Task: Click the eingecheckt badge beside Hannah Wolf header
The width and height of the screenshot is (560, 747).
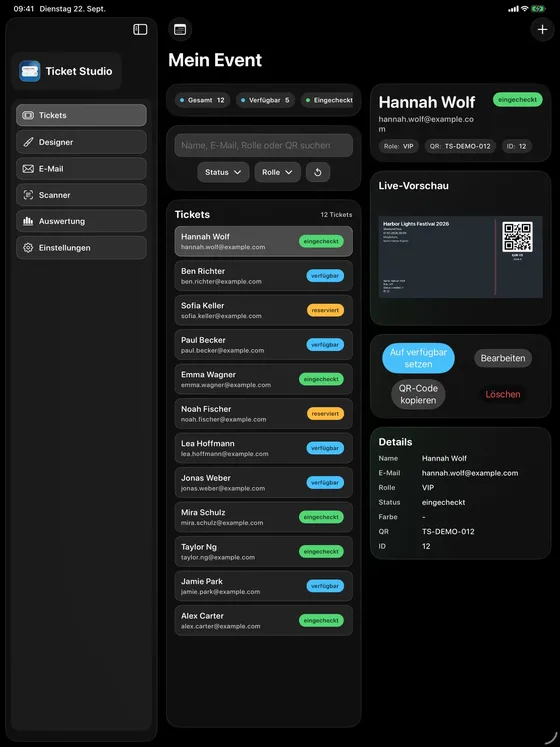Action: click(x=518, y=100)
